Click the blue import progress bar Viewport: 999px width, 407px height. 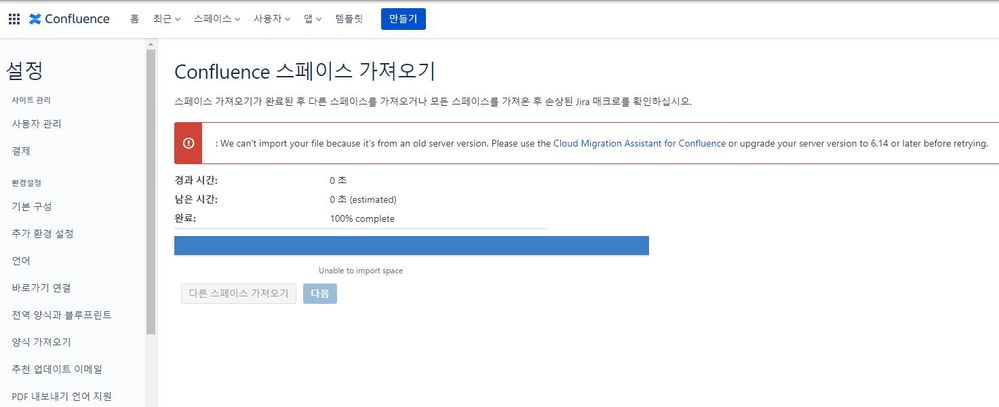click(x=412, y=246)
